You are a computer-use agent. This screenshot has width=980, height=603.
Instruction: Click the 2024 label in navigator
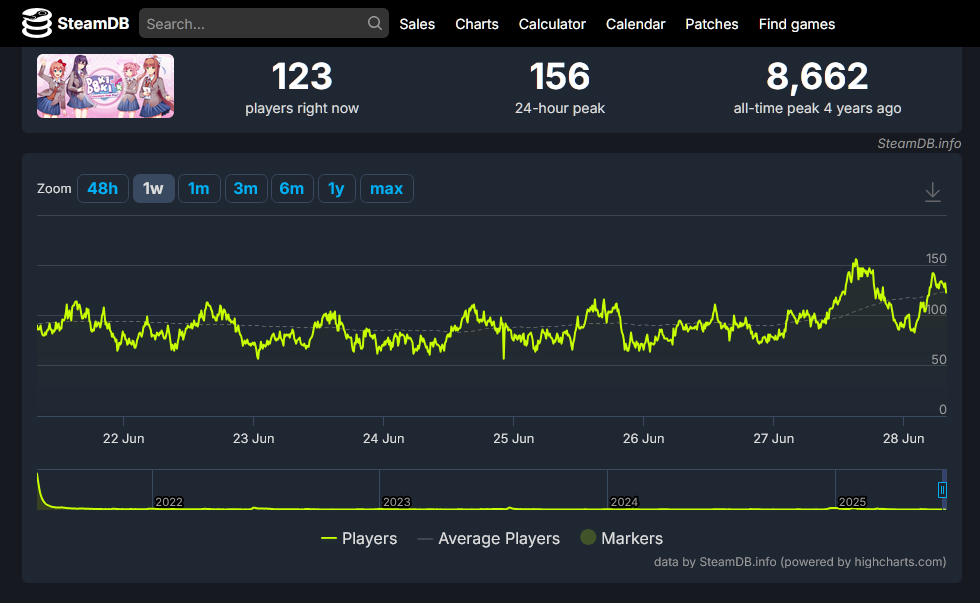click(x=624, y=502)
